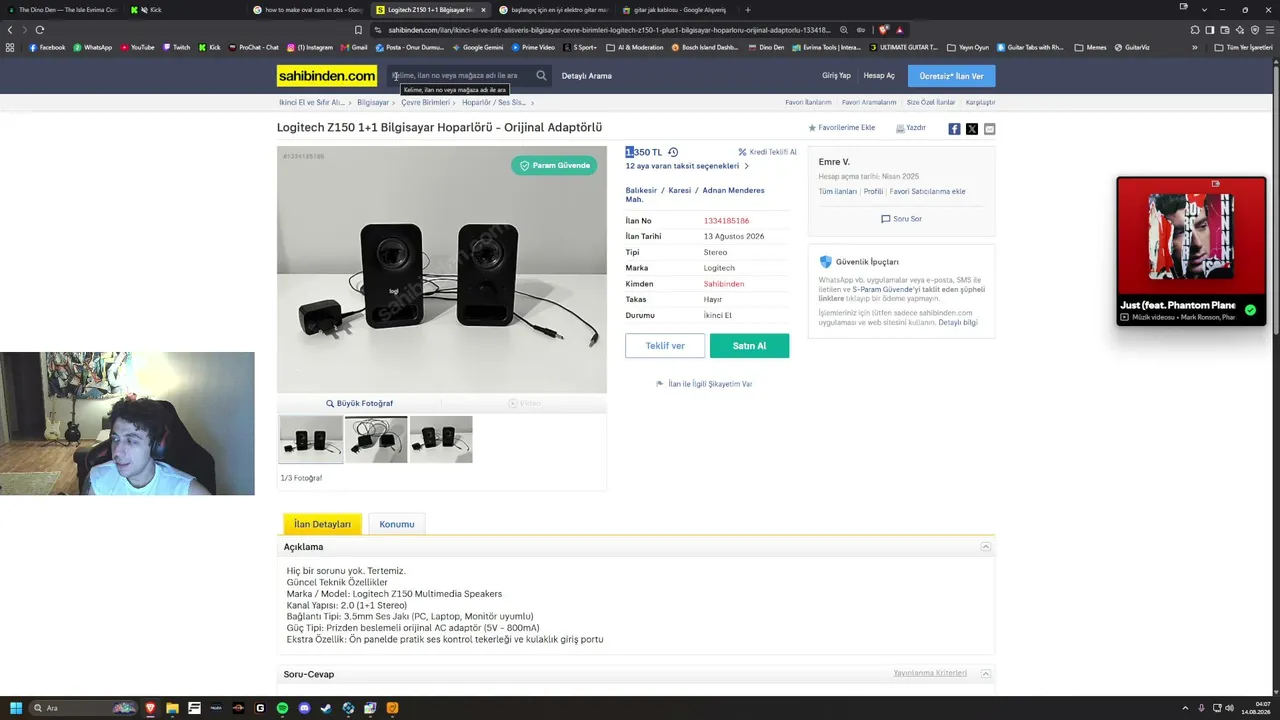Open the Facebook bookmark
Viewport: 1280px width, 720px height.
(x=47, y=47)
